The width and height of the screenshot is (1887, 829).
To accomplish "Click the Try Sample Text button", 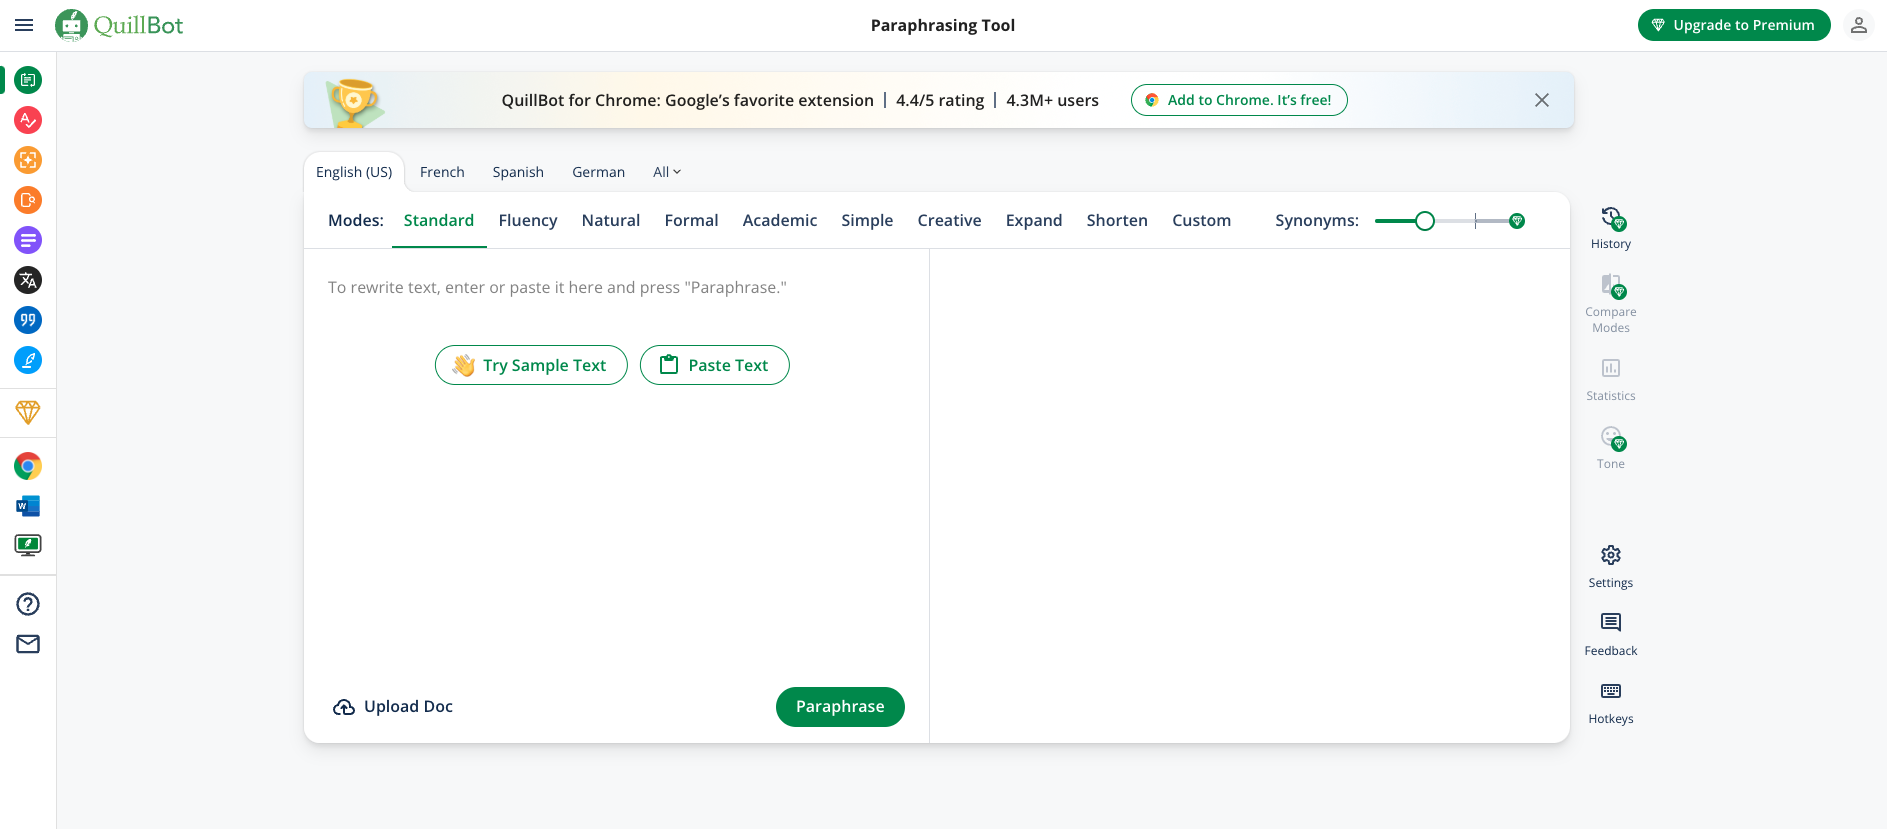I will (531, 365).
